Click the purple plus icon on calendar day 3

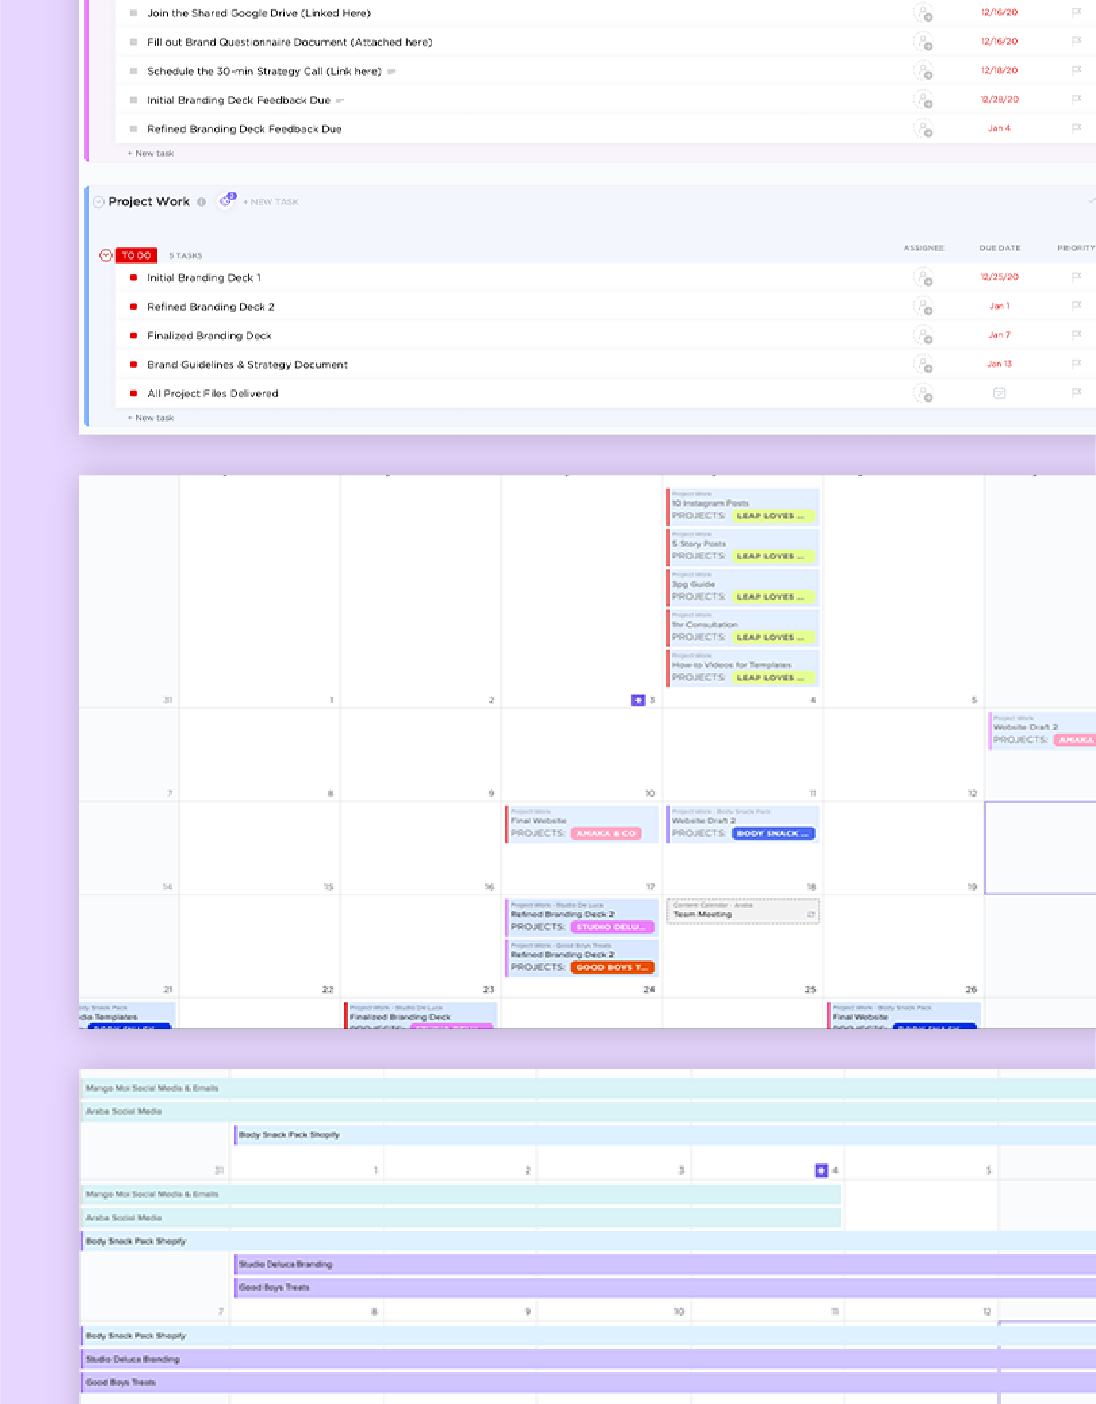click(638, 700)
